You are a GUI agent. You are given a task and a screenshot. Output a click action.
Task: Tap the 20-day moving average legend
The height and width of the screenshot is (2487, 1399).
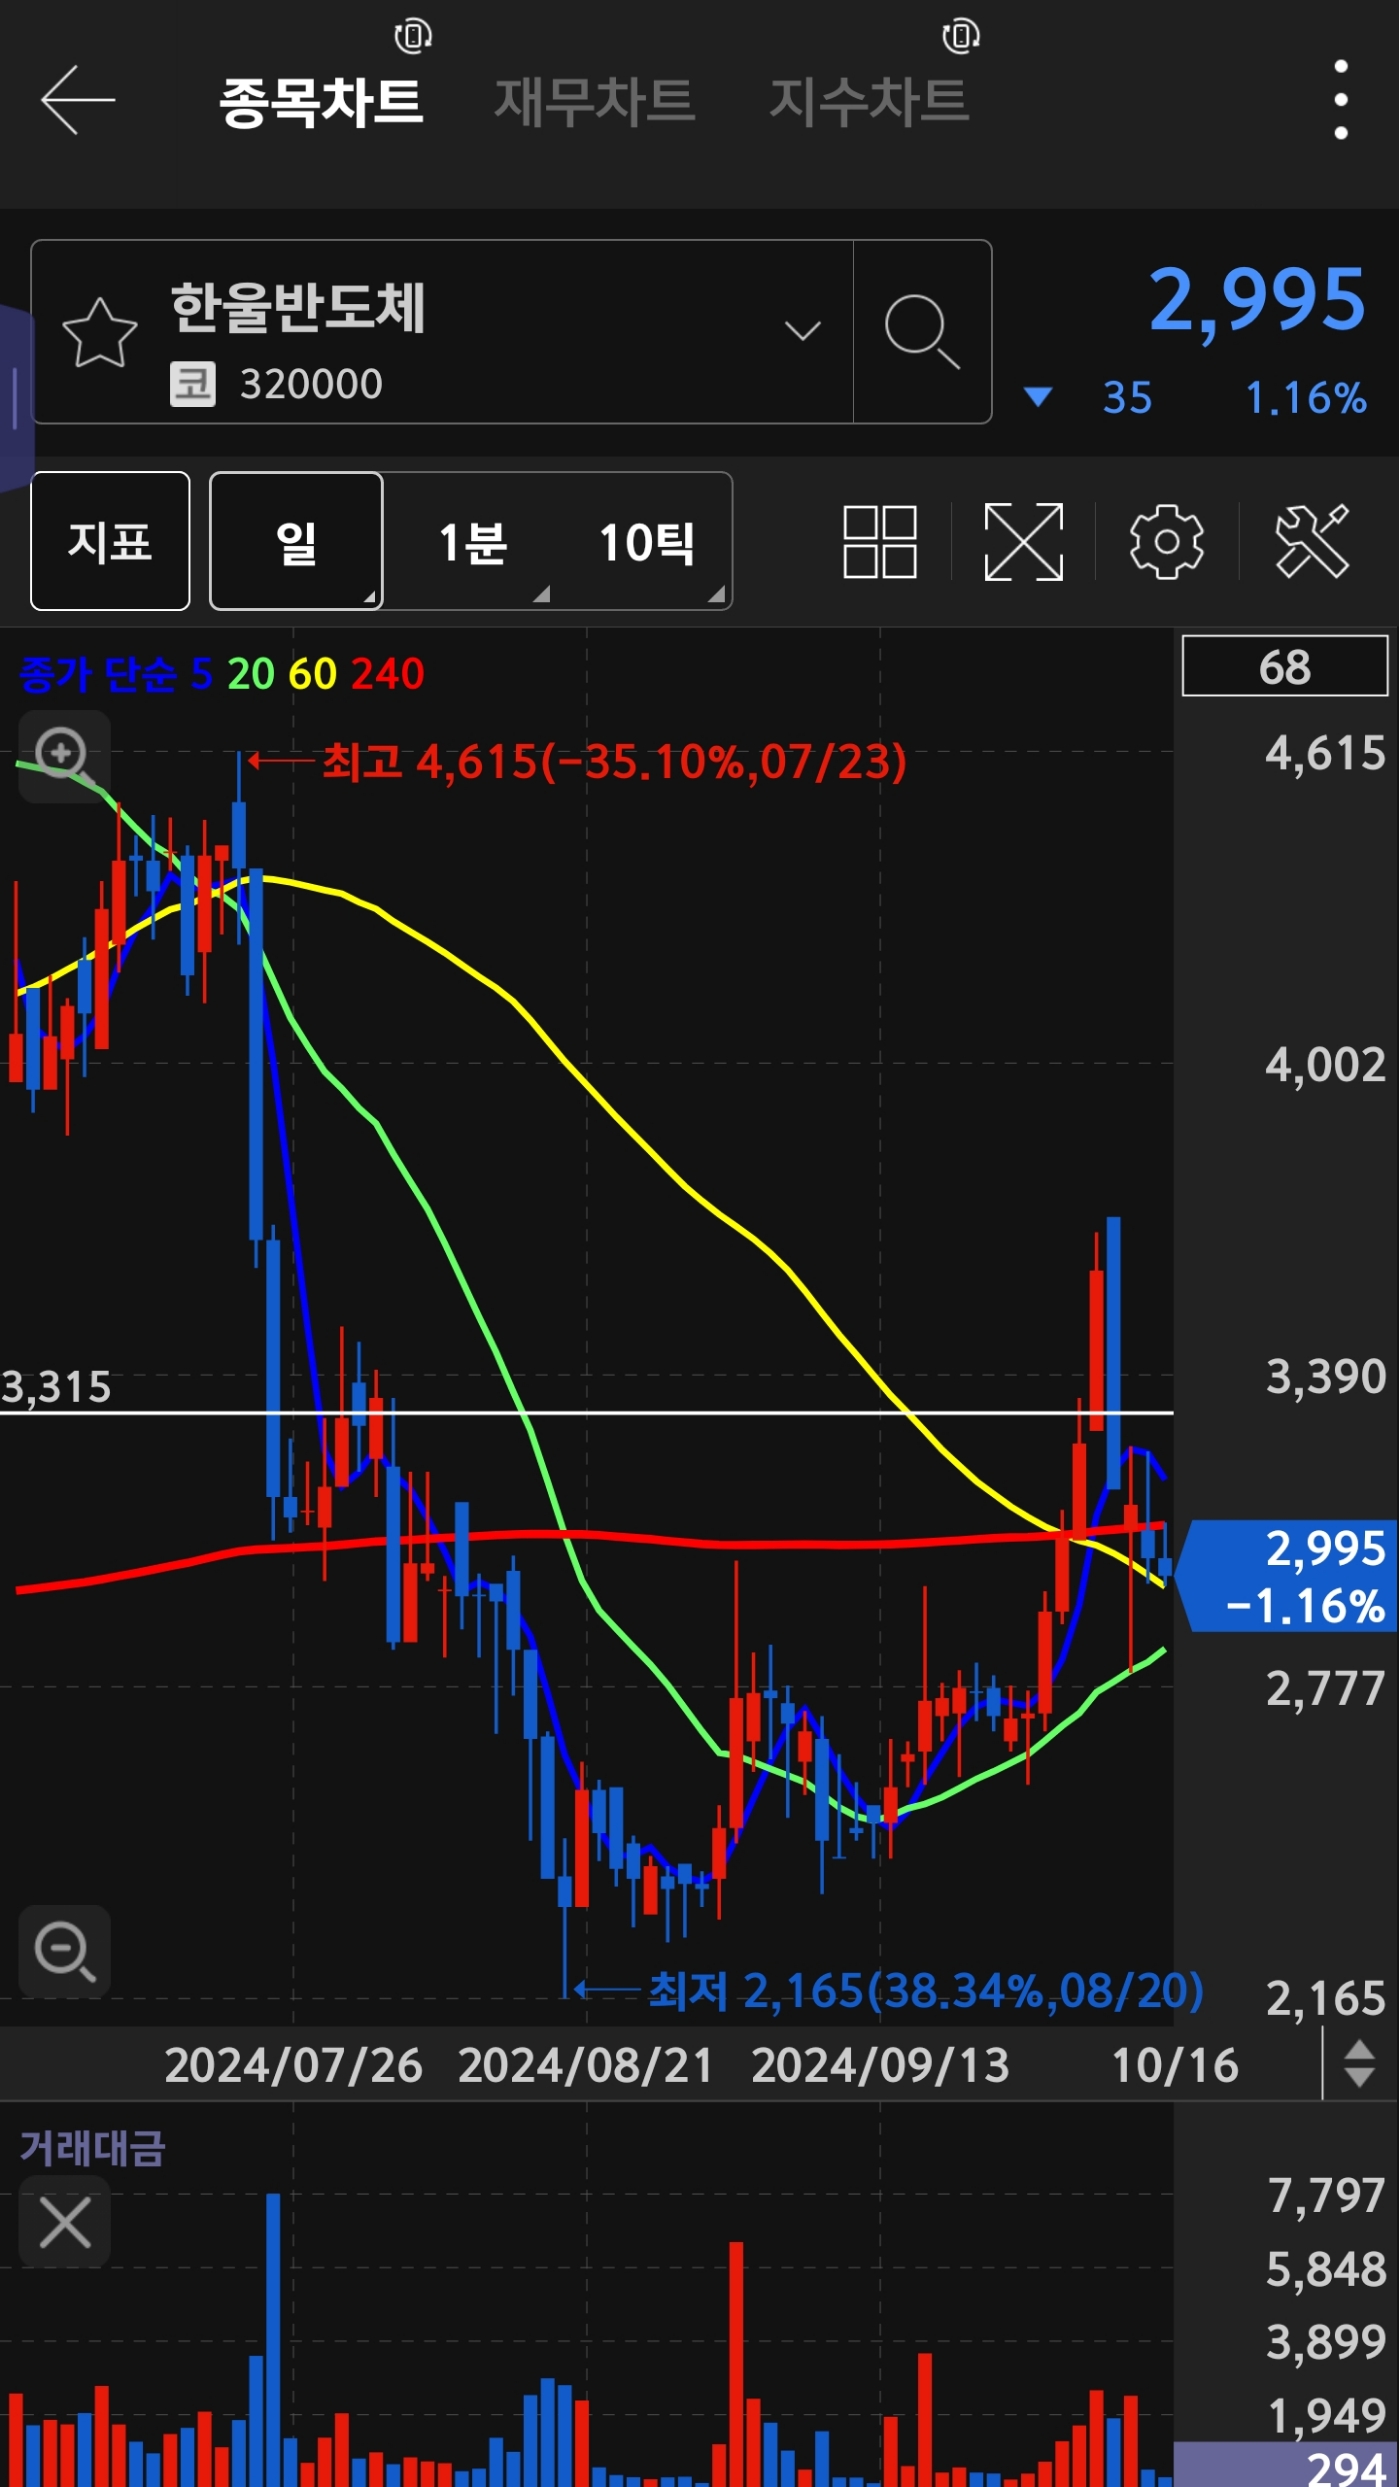pyautogui.click(x=251, y=674)
